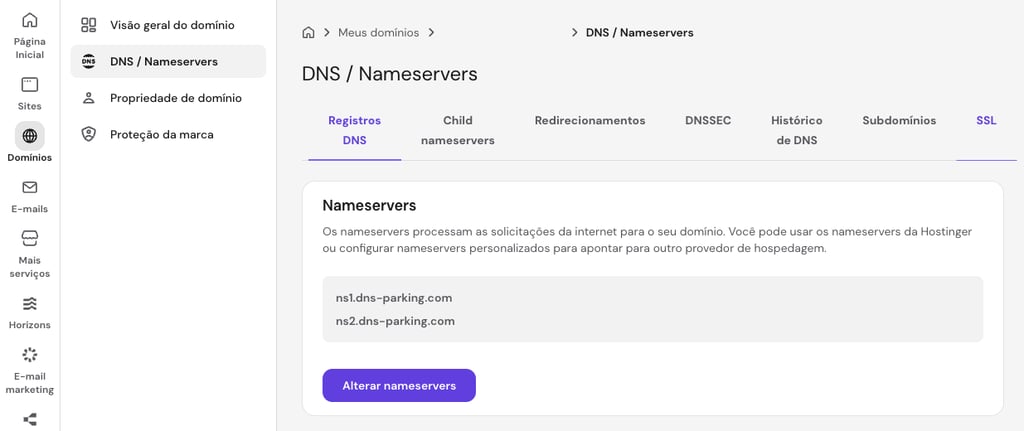
Task: Click the E-mails label in sidebar
Action: pos(29,209)
